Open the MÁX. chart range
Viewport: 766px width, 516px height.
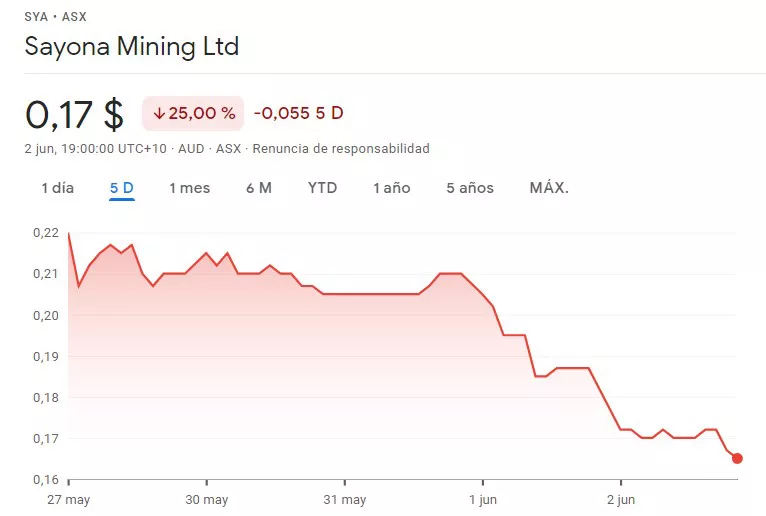549,188
